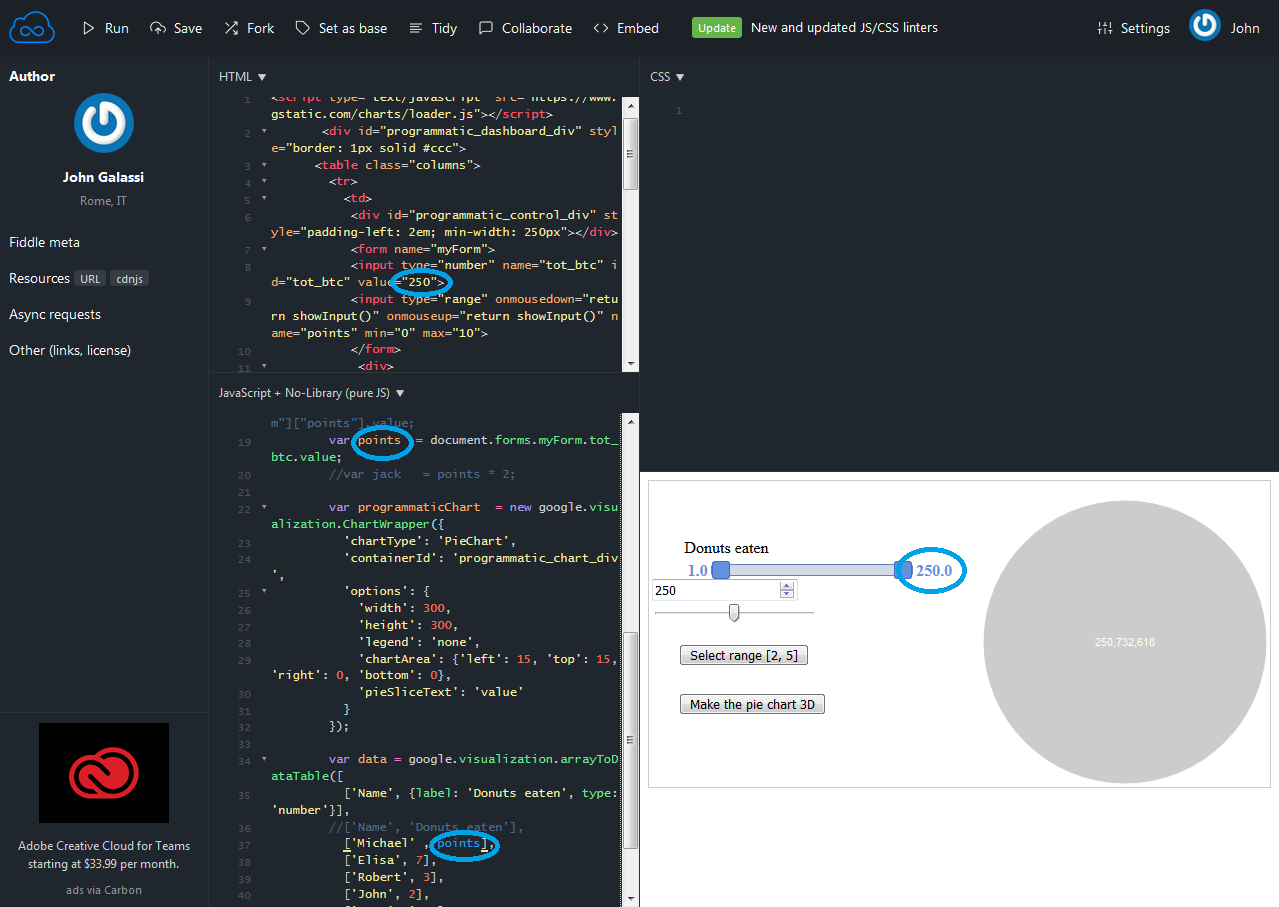Open the Adobe Creative Cloud ad text
The height and width of the screenshot is (907, 1279).
click(104, 854)
